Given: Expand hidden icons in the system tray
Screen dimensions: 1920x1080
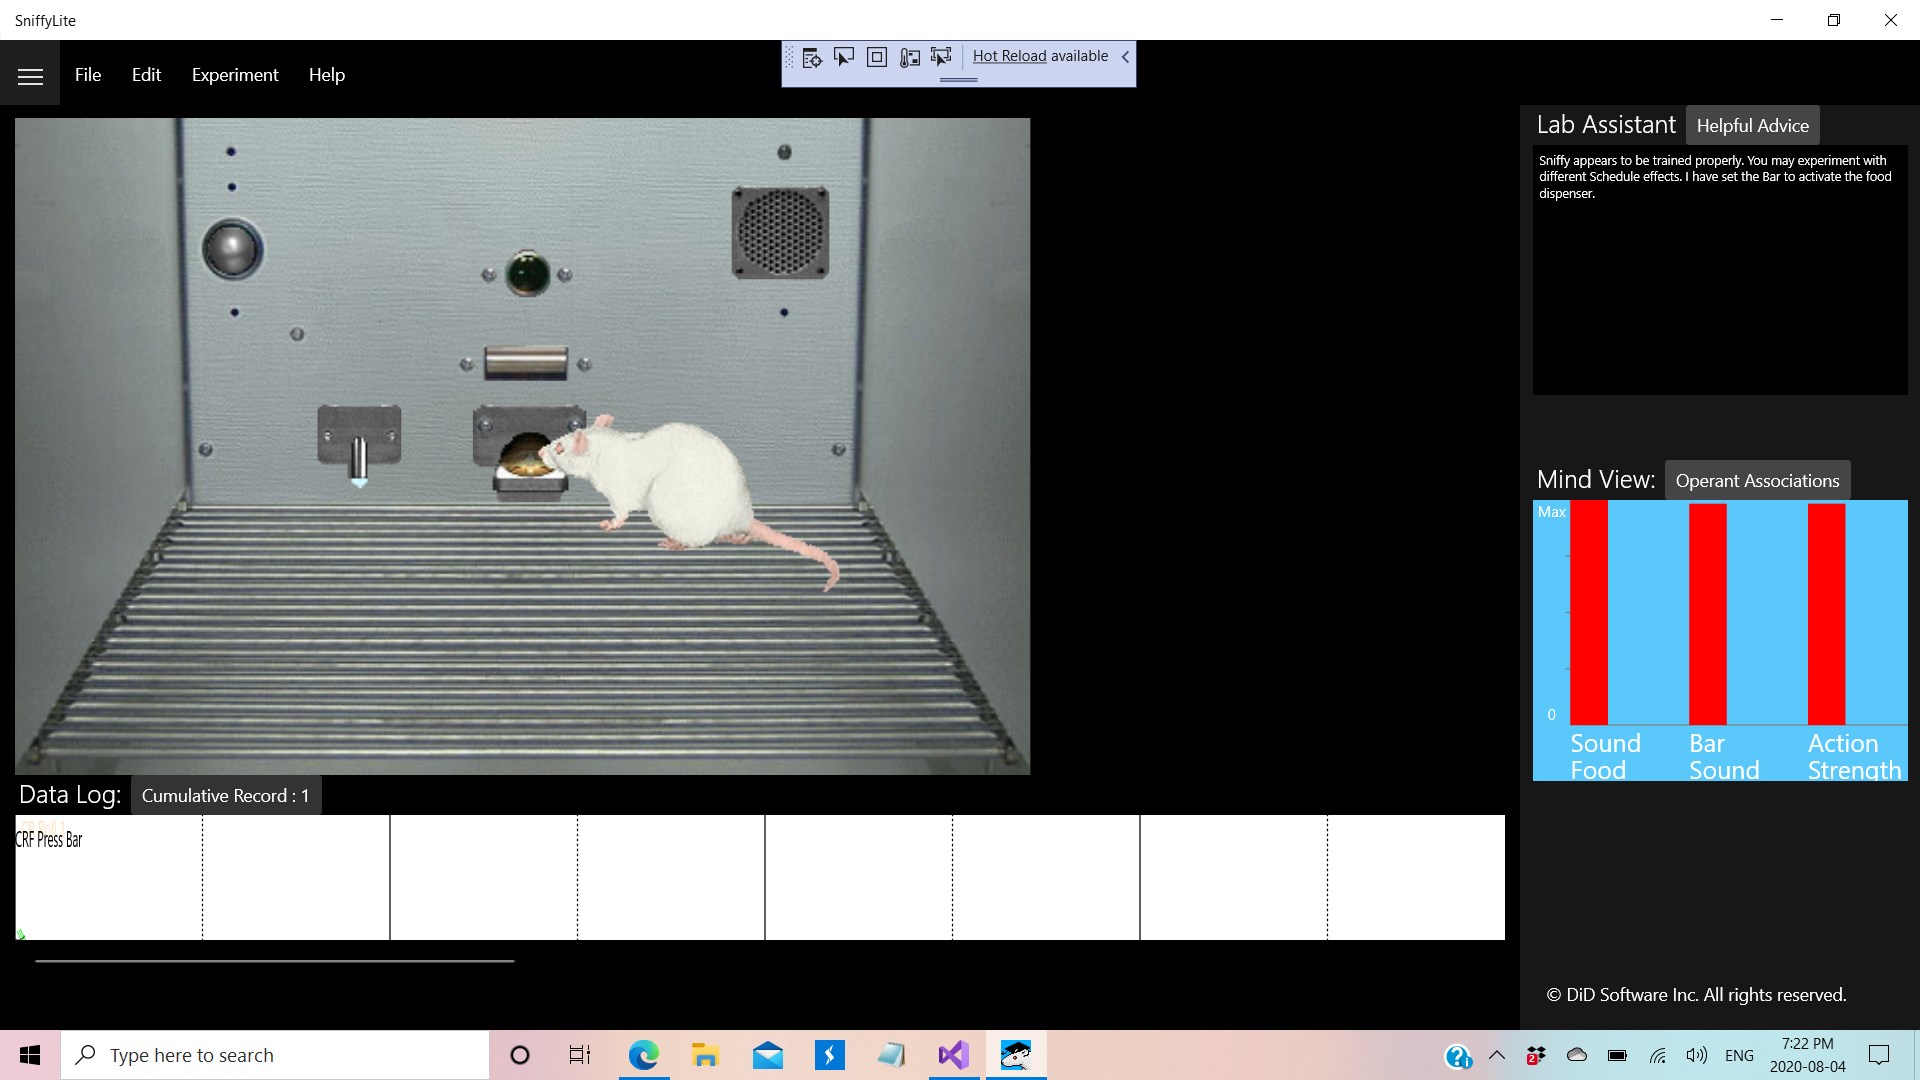Looking at the screenshot, I should [1497, 1054].
